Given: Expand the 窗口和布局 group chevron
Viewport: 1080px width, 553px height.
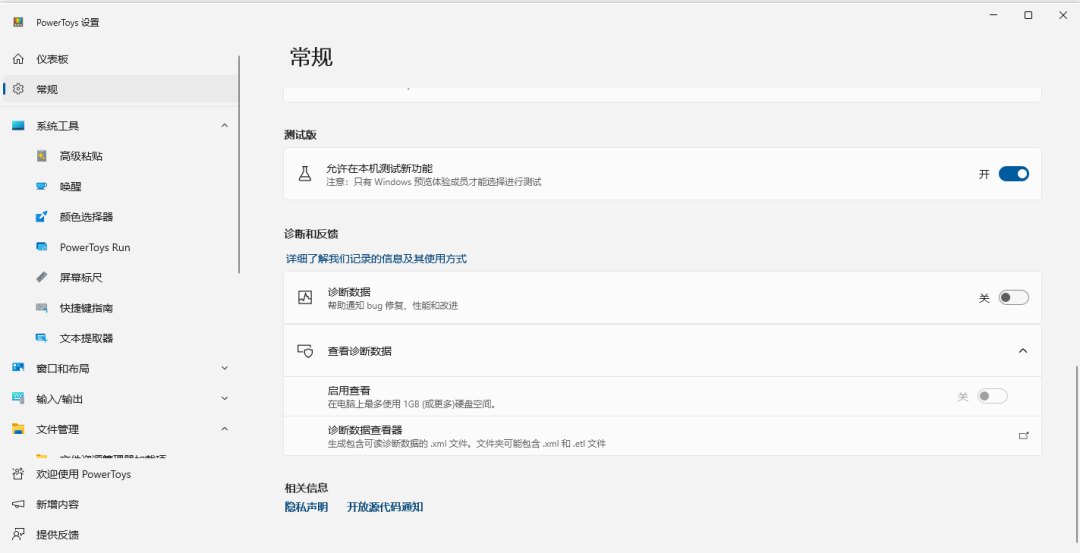Looking at the screenshot, I should [x=225, y=368].
